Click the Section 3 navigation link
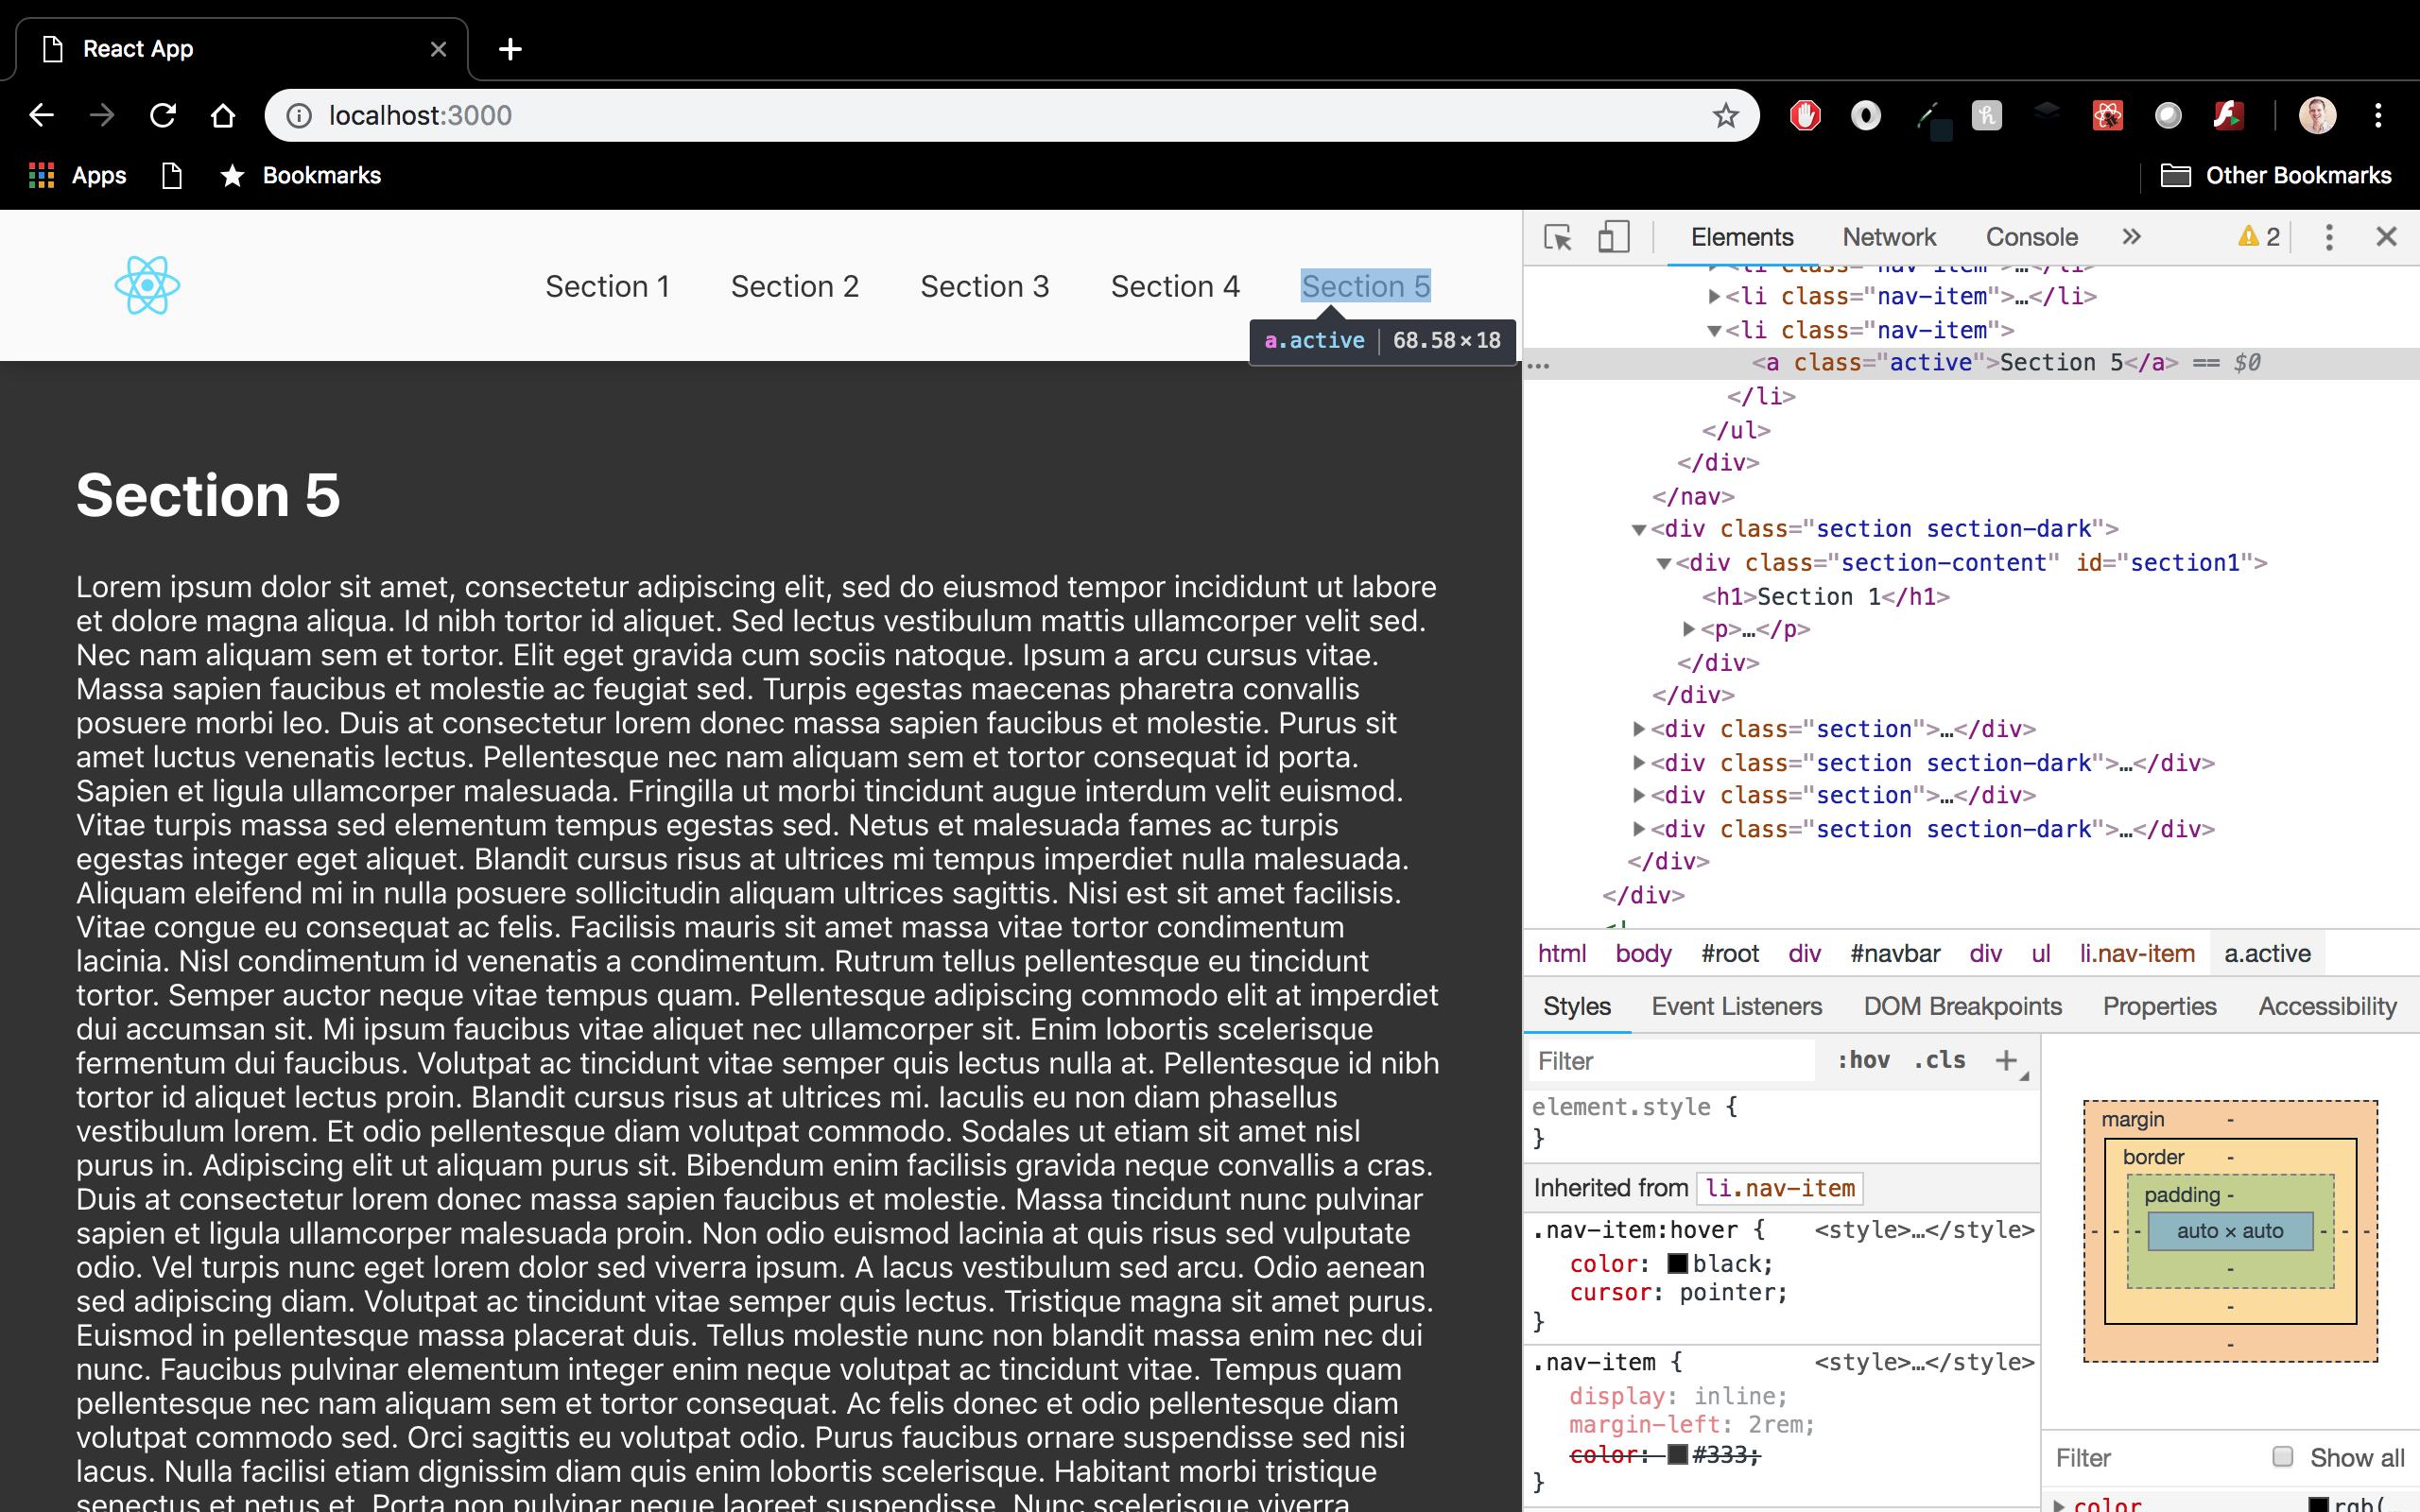This screenshot has width=2420, height=1512. (x=984, y=285)
